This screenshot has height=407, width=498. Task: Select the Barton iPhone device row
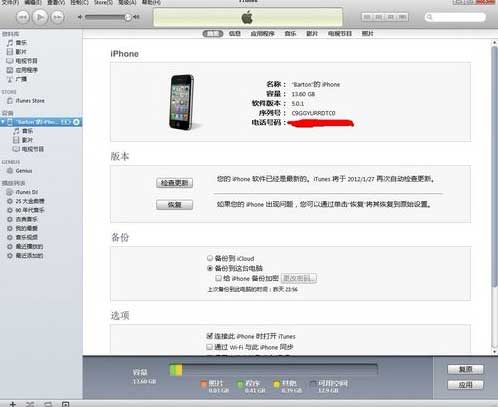click(41, 122)
